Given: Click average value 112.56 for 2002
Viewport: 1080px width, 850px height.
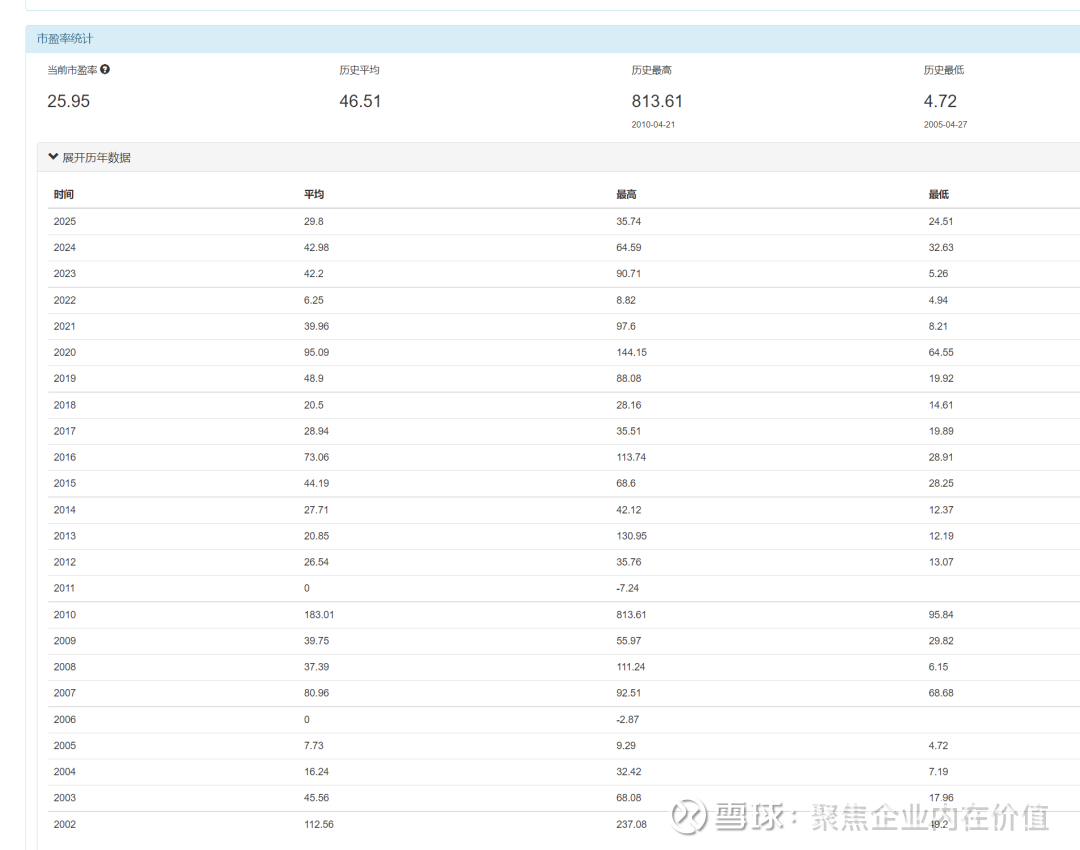Looking at the screenshot, I should click(x=319, y=825).
